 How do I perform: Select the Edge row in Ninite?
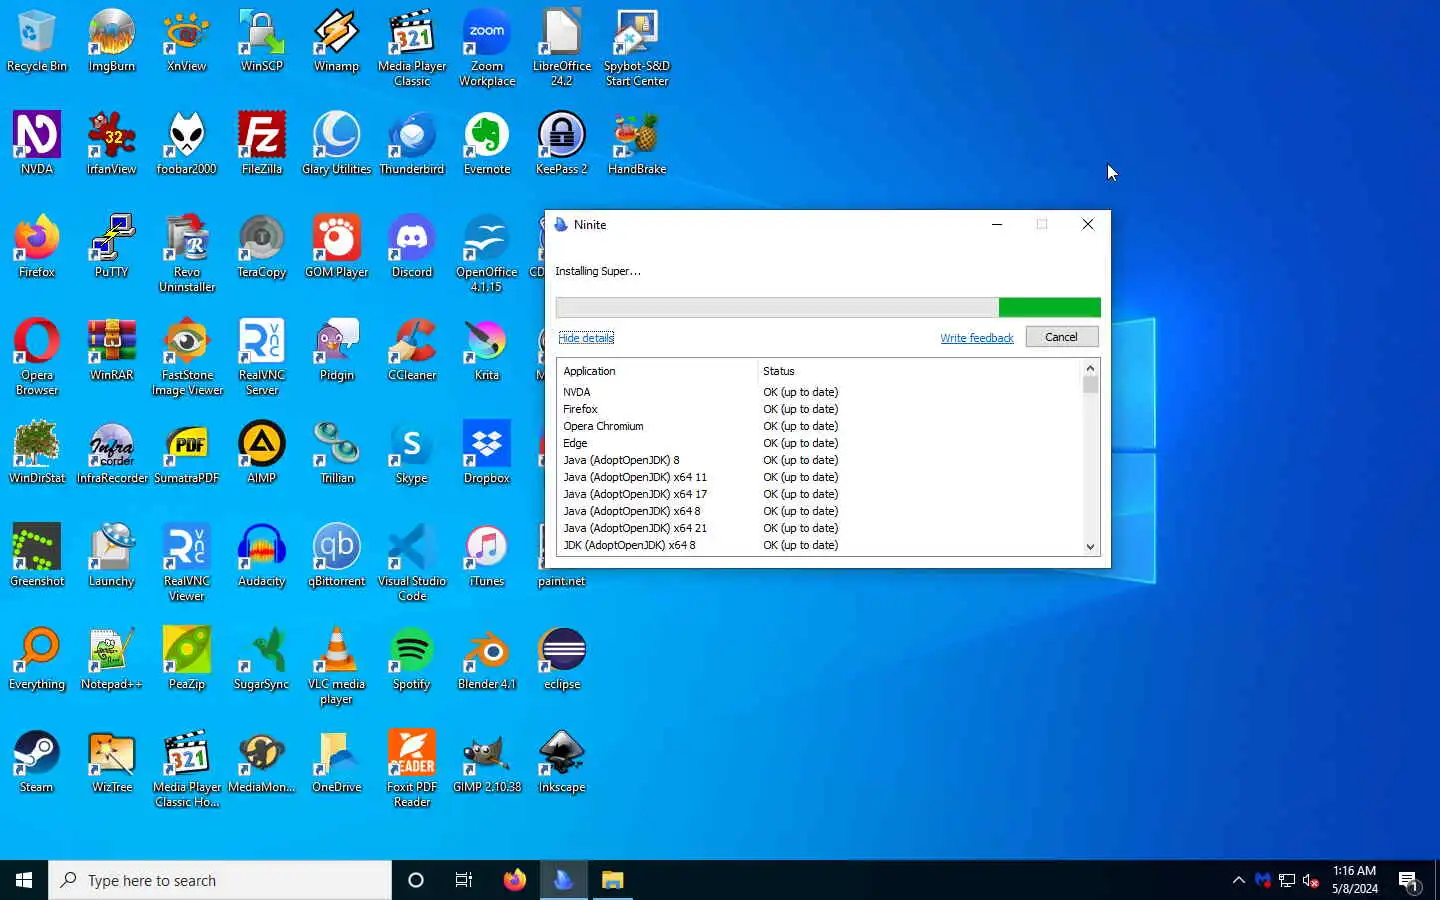pyautogui.click(x=820, y=443)
